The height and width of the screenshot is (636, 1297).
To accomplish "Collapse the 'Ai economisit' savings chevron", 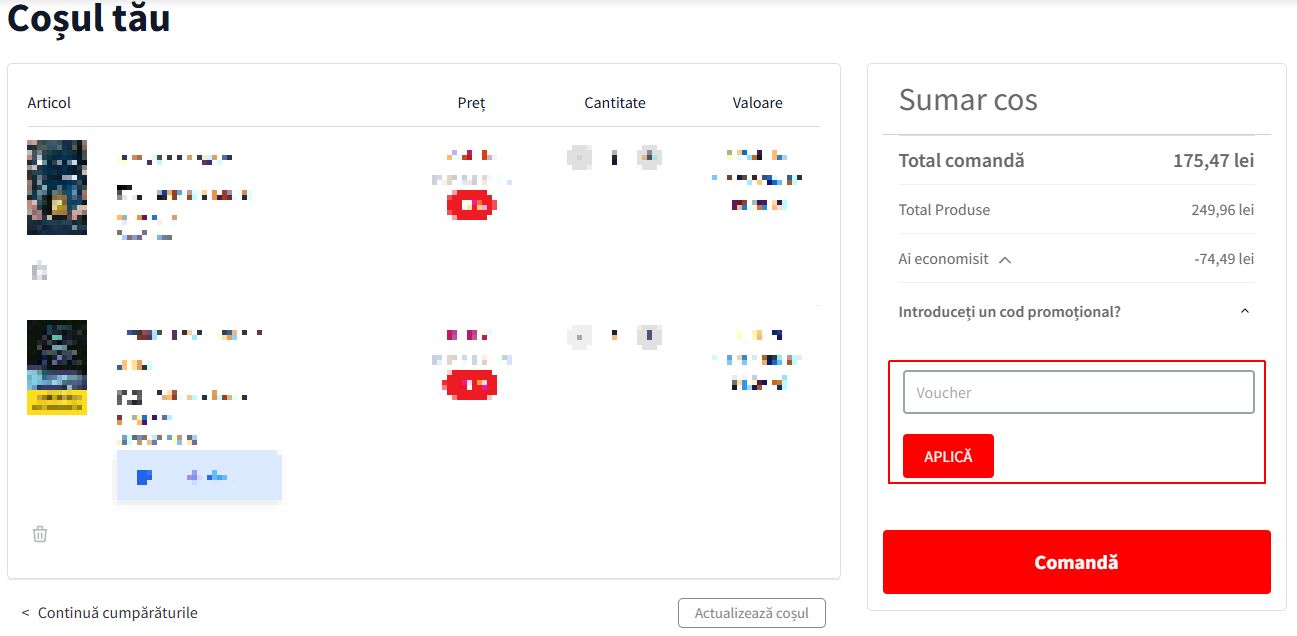I will click(1005, 260).
